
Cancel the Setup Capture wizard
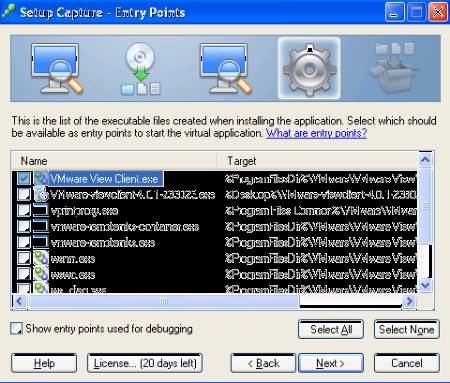(407, 363)
